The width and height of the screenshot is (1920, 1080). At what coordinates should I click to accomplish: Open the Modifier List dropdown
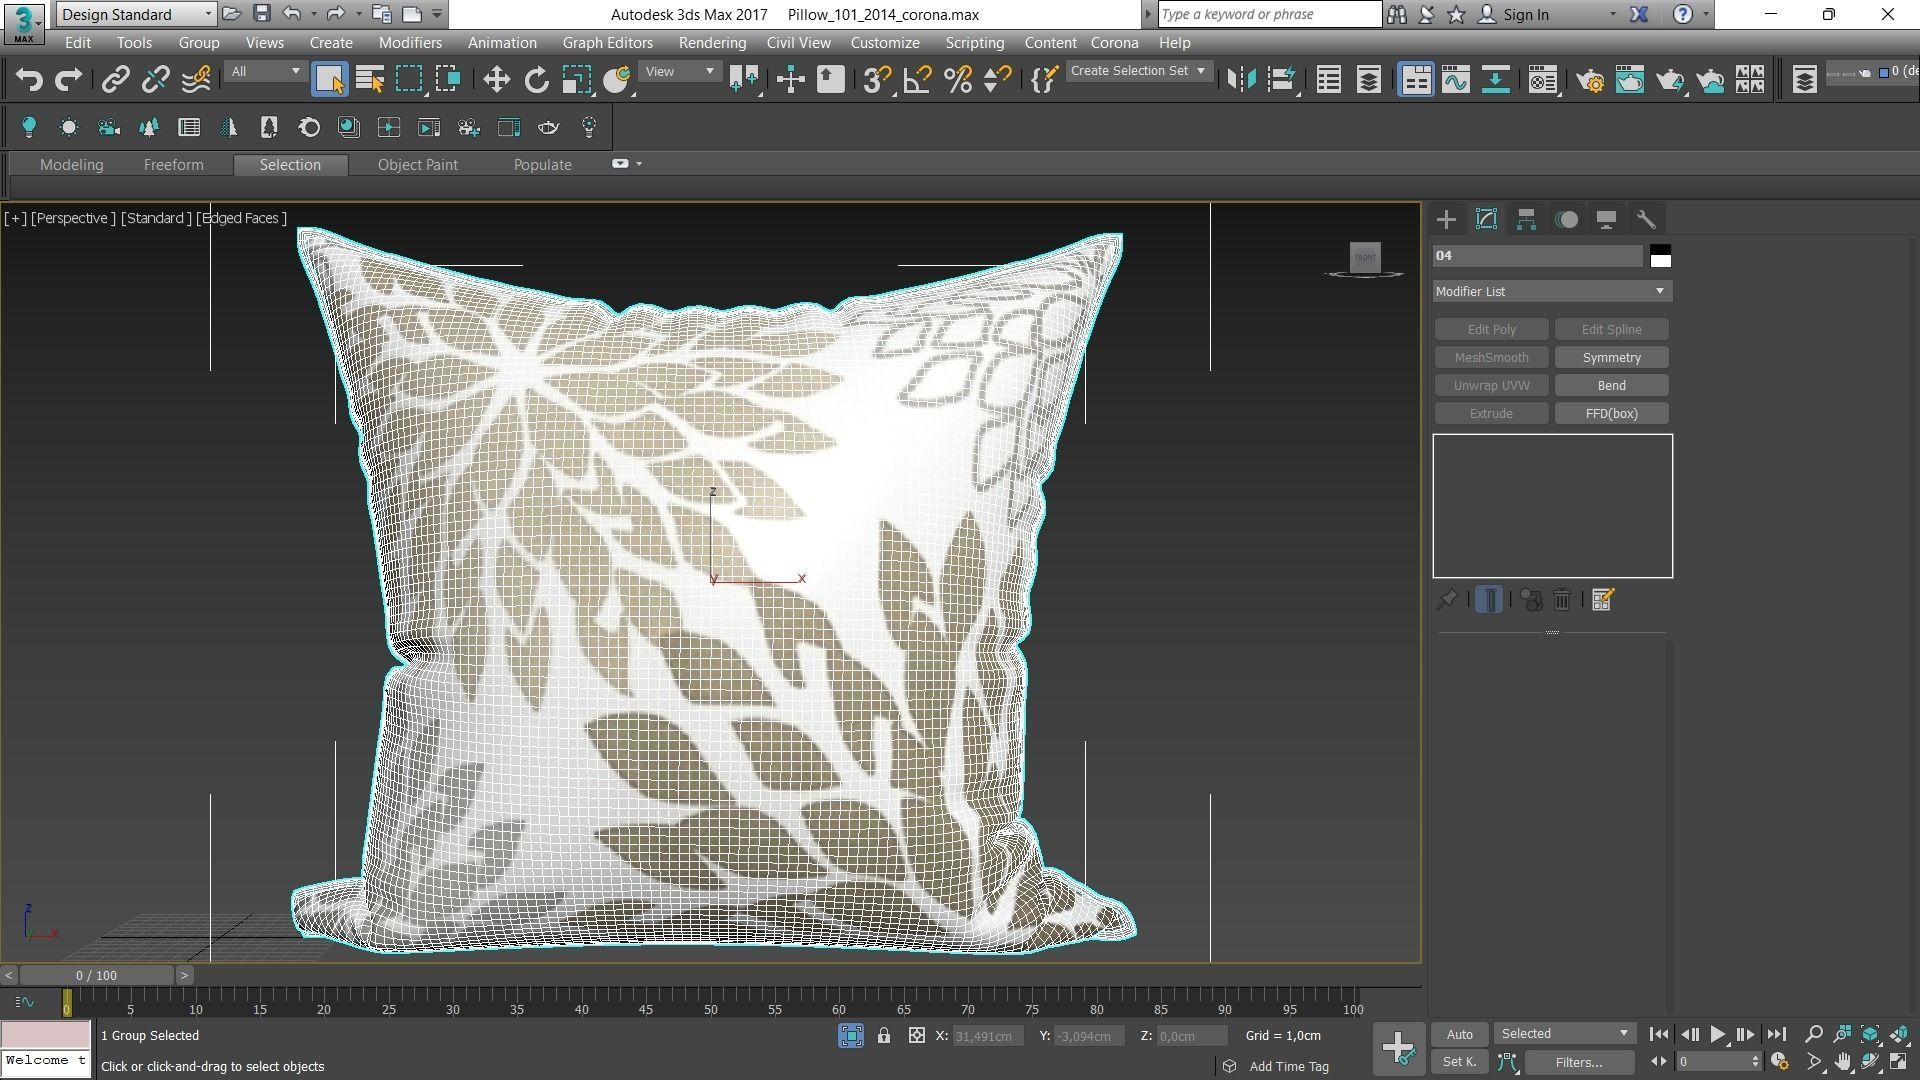(1552, 291)
